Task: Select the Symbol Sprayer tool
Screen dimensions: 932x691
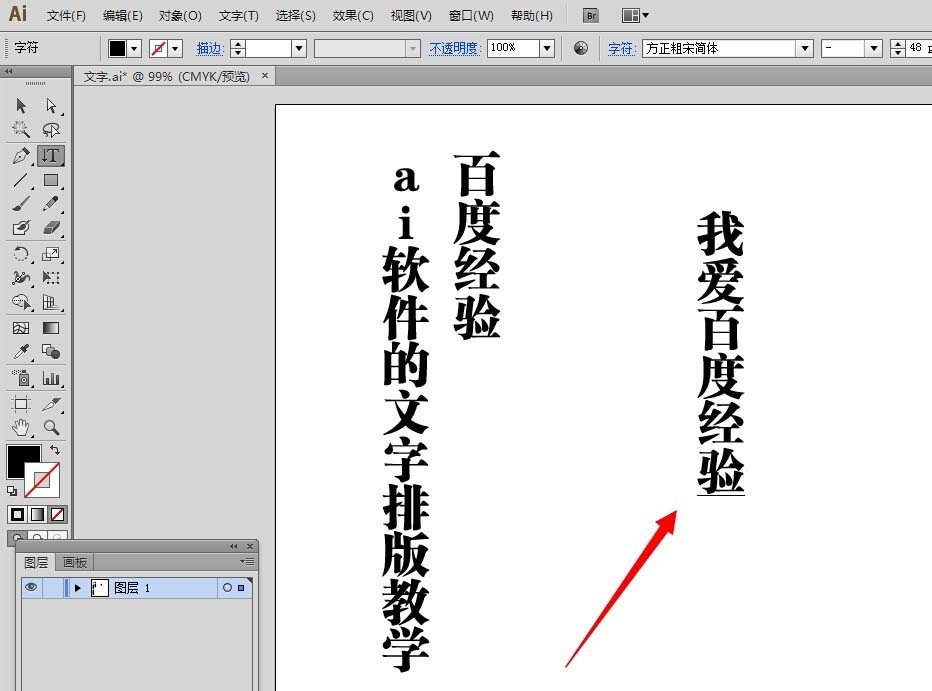Action: pos(21,378)
